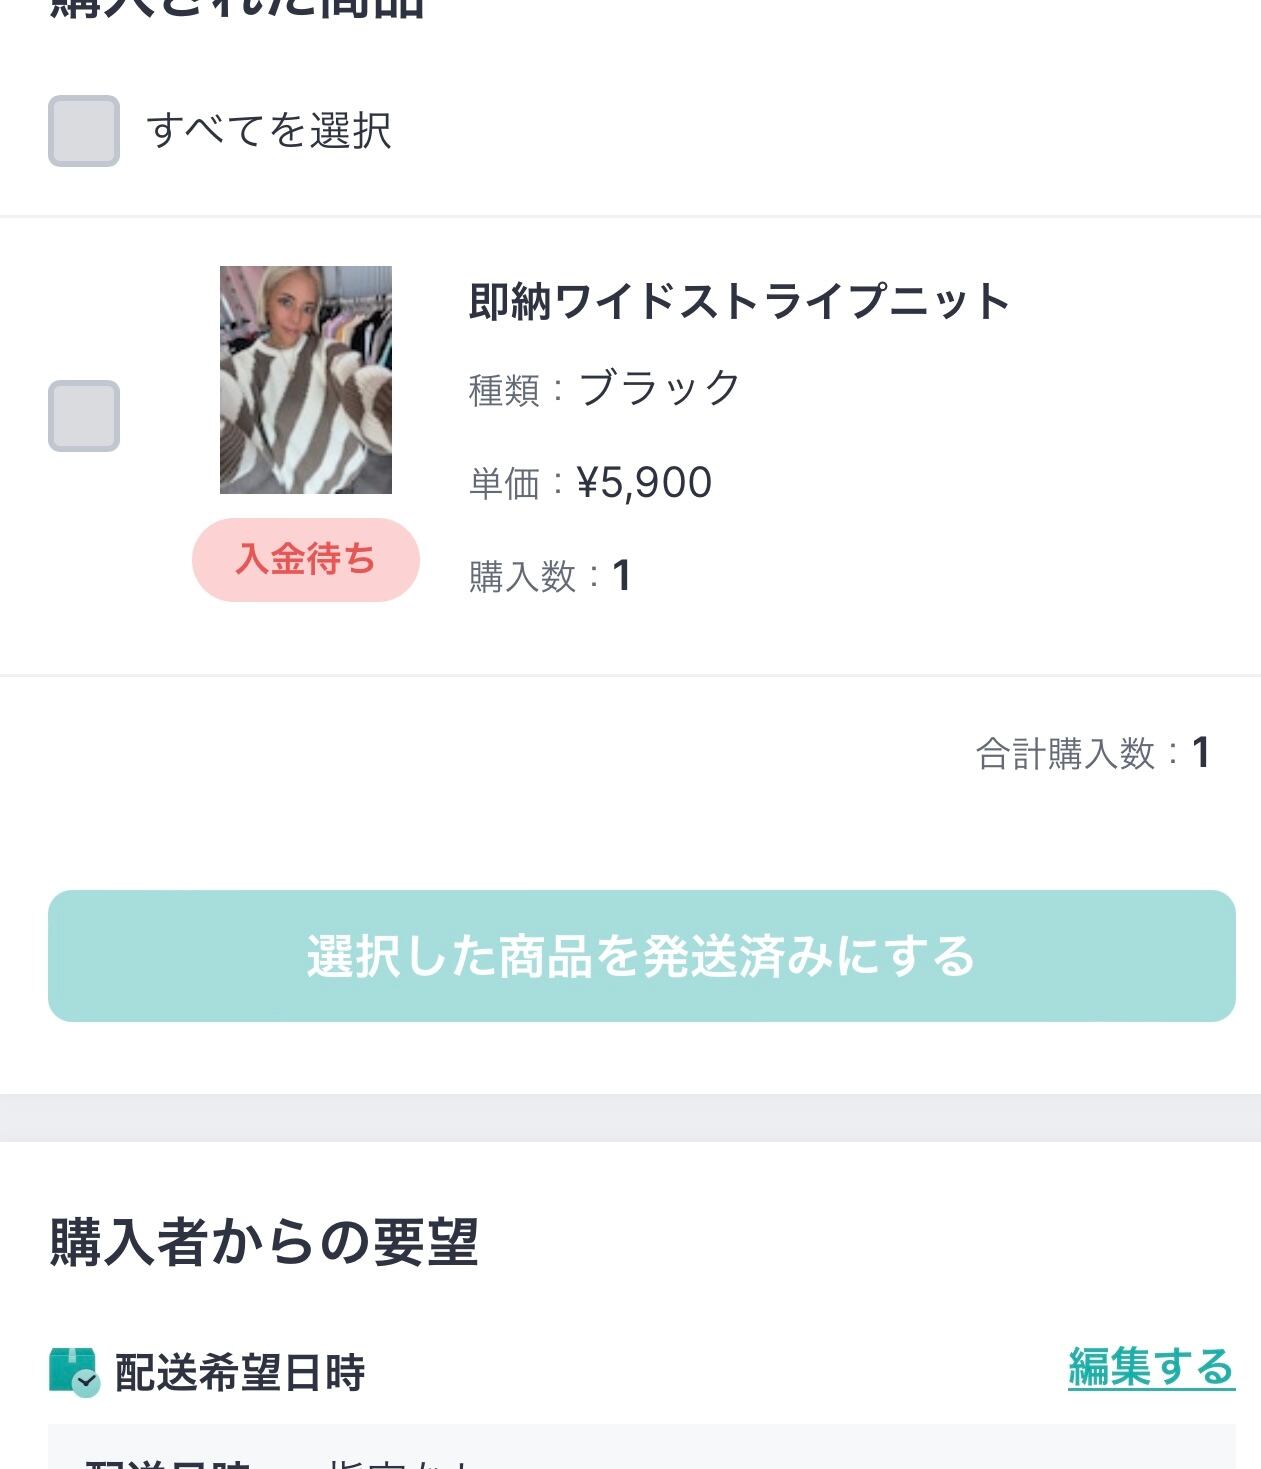This screenshot has width=1261, height=1469.
Task: Tap the 入金待ち status badge
Action: coord(306,559)
